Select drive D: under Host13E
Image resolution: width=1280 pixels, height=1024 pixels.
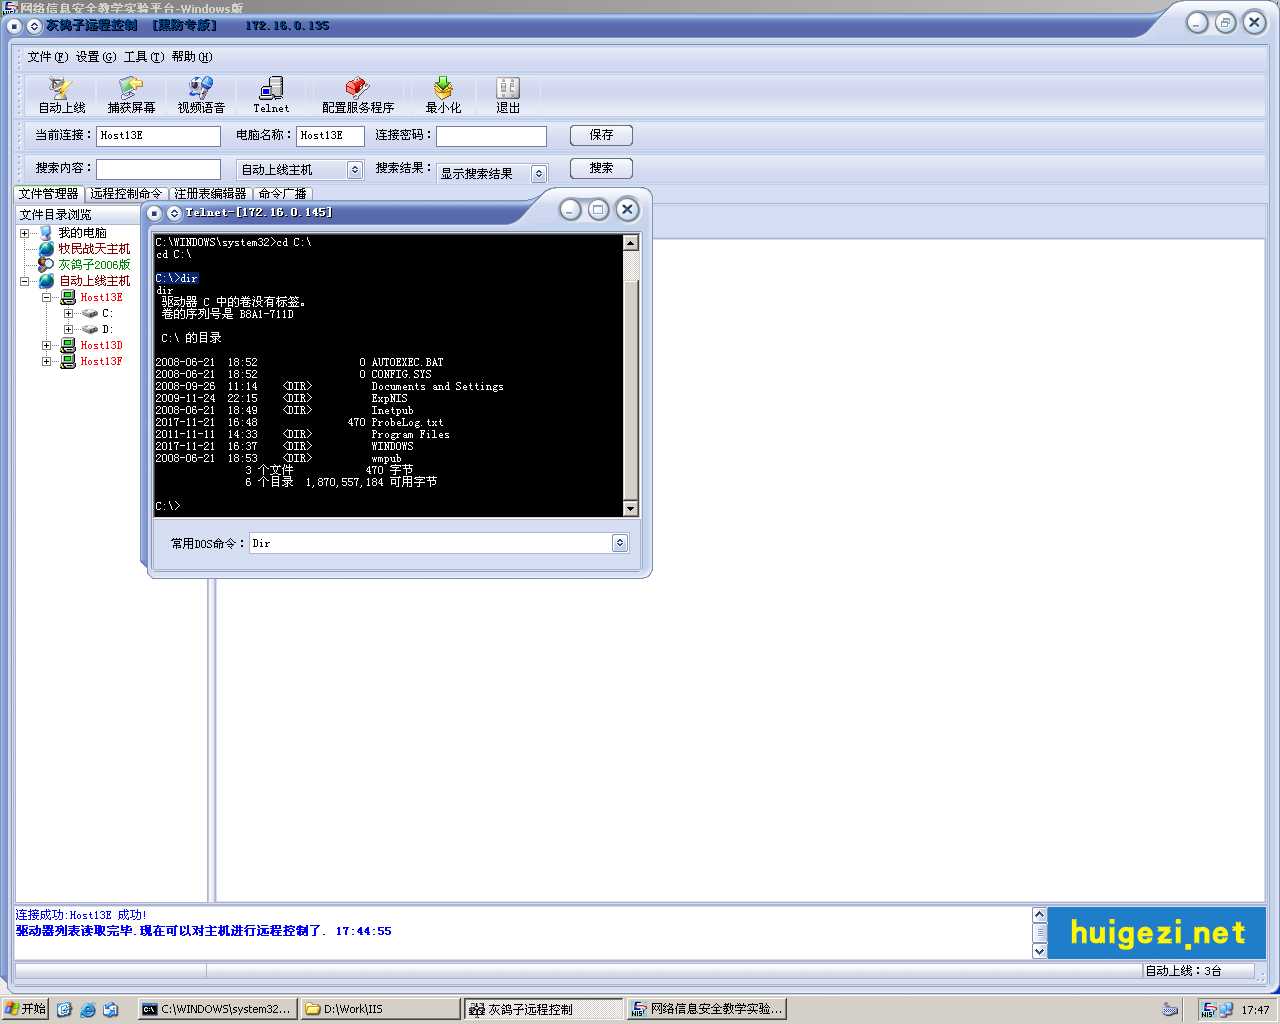click(x=107, y=329)
